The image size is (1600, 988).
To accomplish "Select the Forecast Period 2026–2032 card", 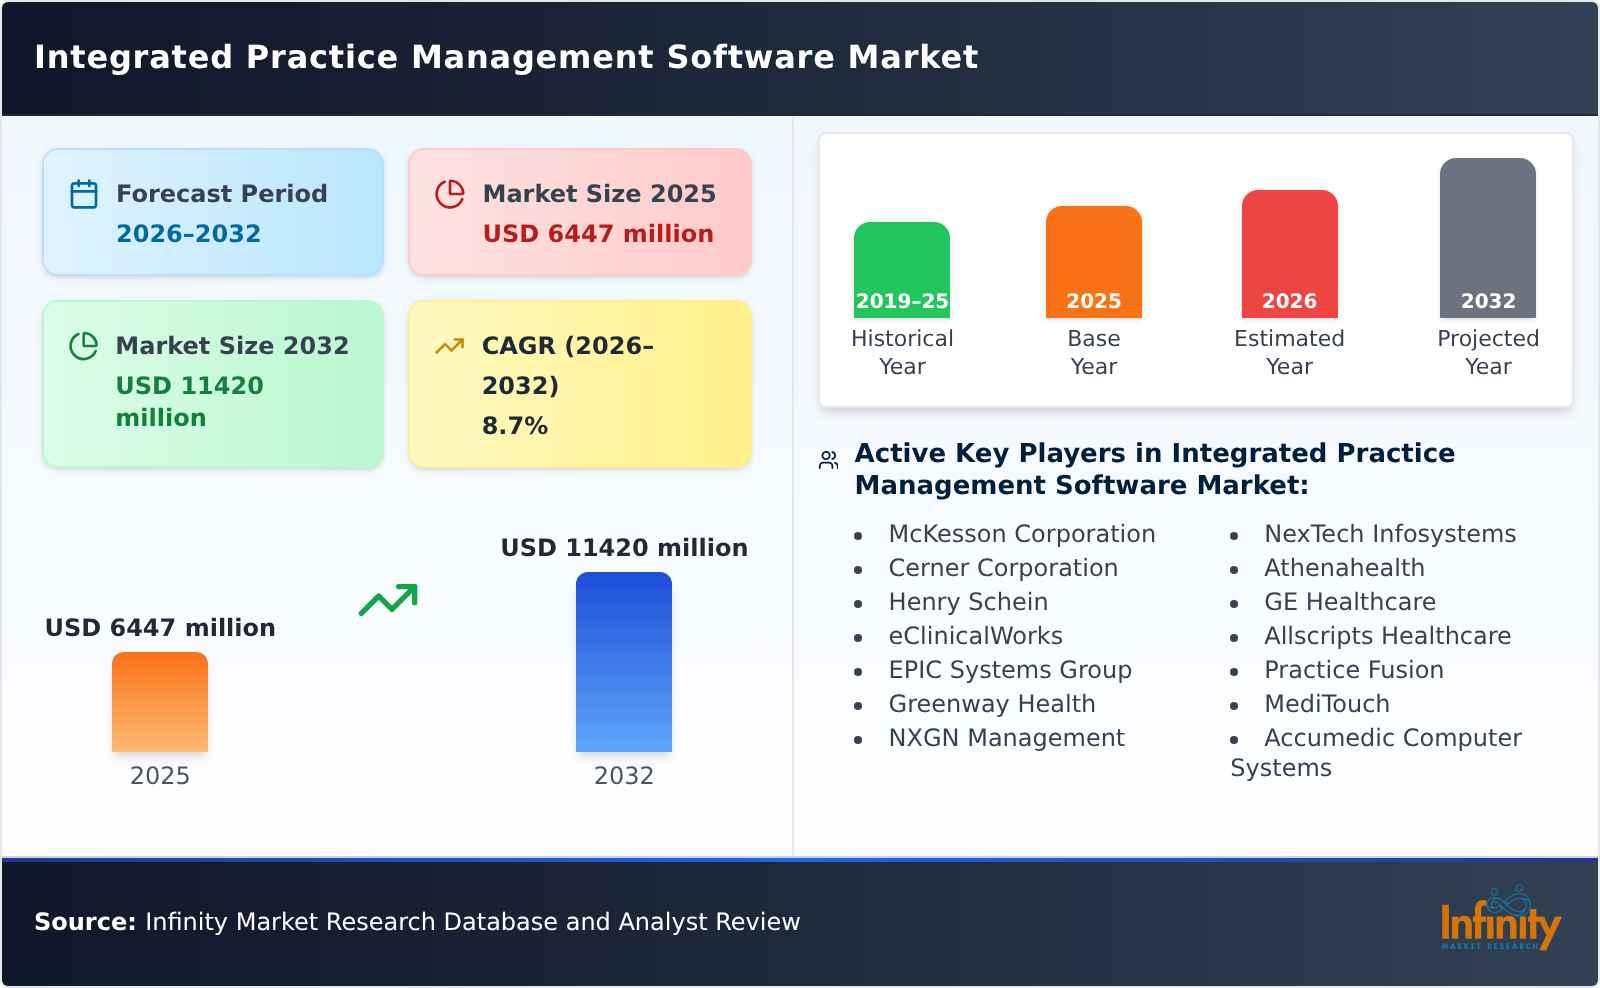I will click(213, 212).
